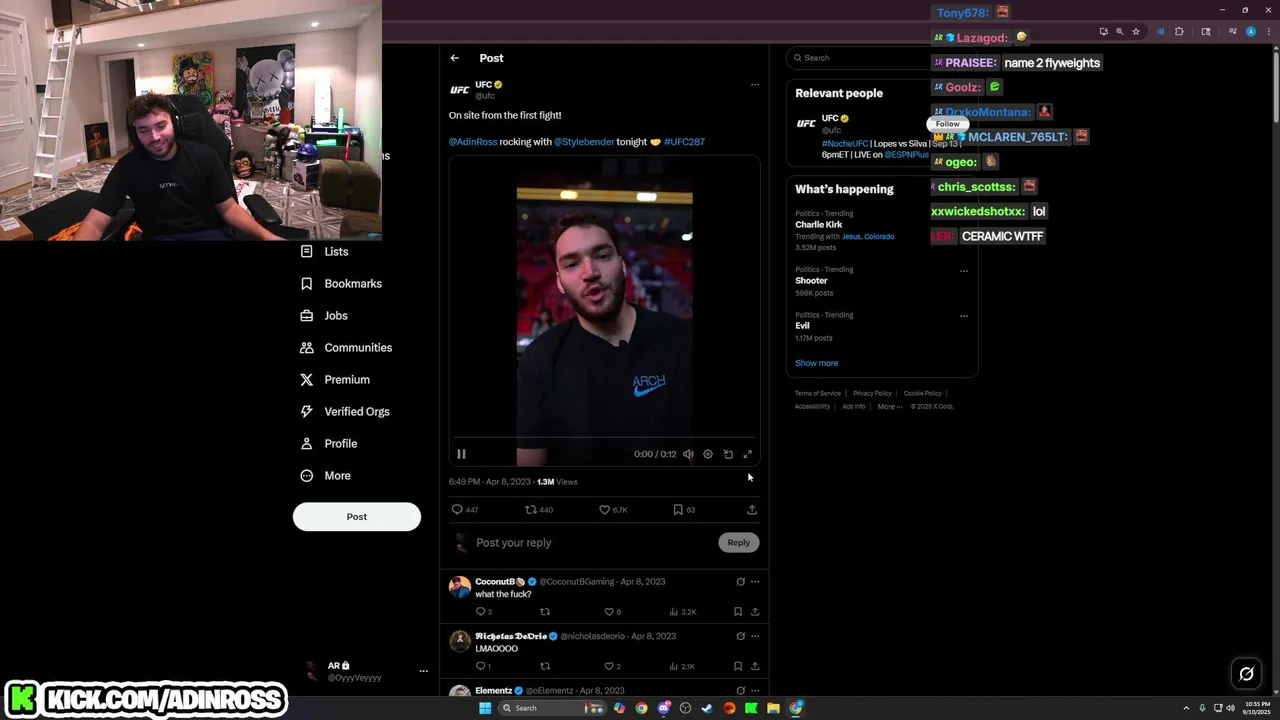Seek on the video progress bar
Screen dimensions: 1280x720
point(604,438)
